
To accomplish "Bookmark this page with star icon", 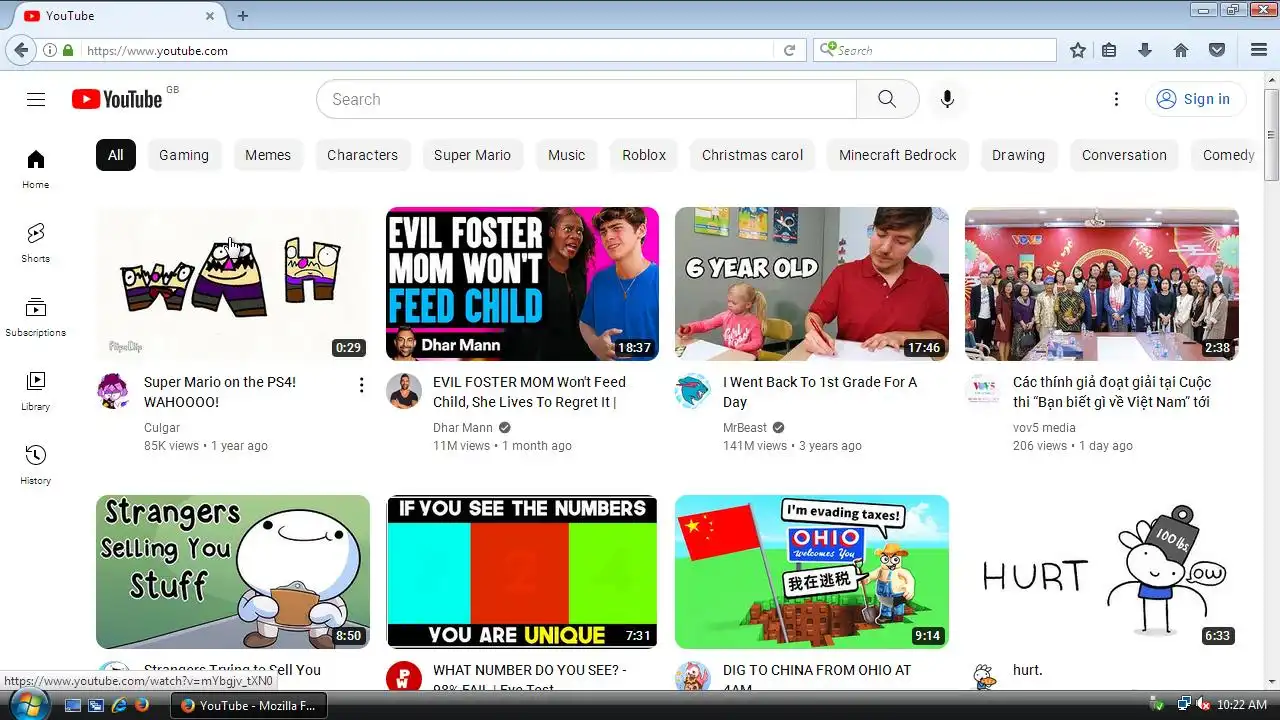I will click(x=1077, y=50).
